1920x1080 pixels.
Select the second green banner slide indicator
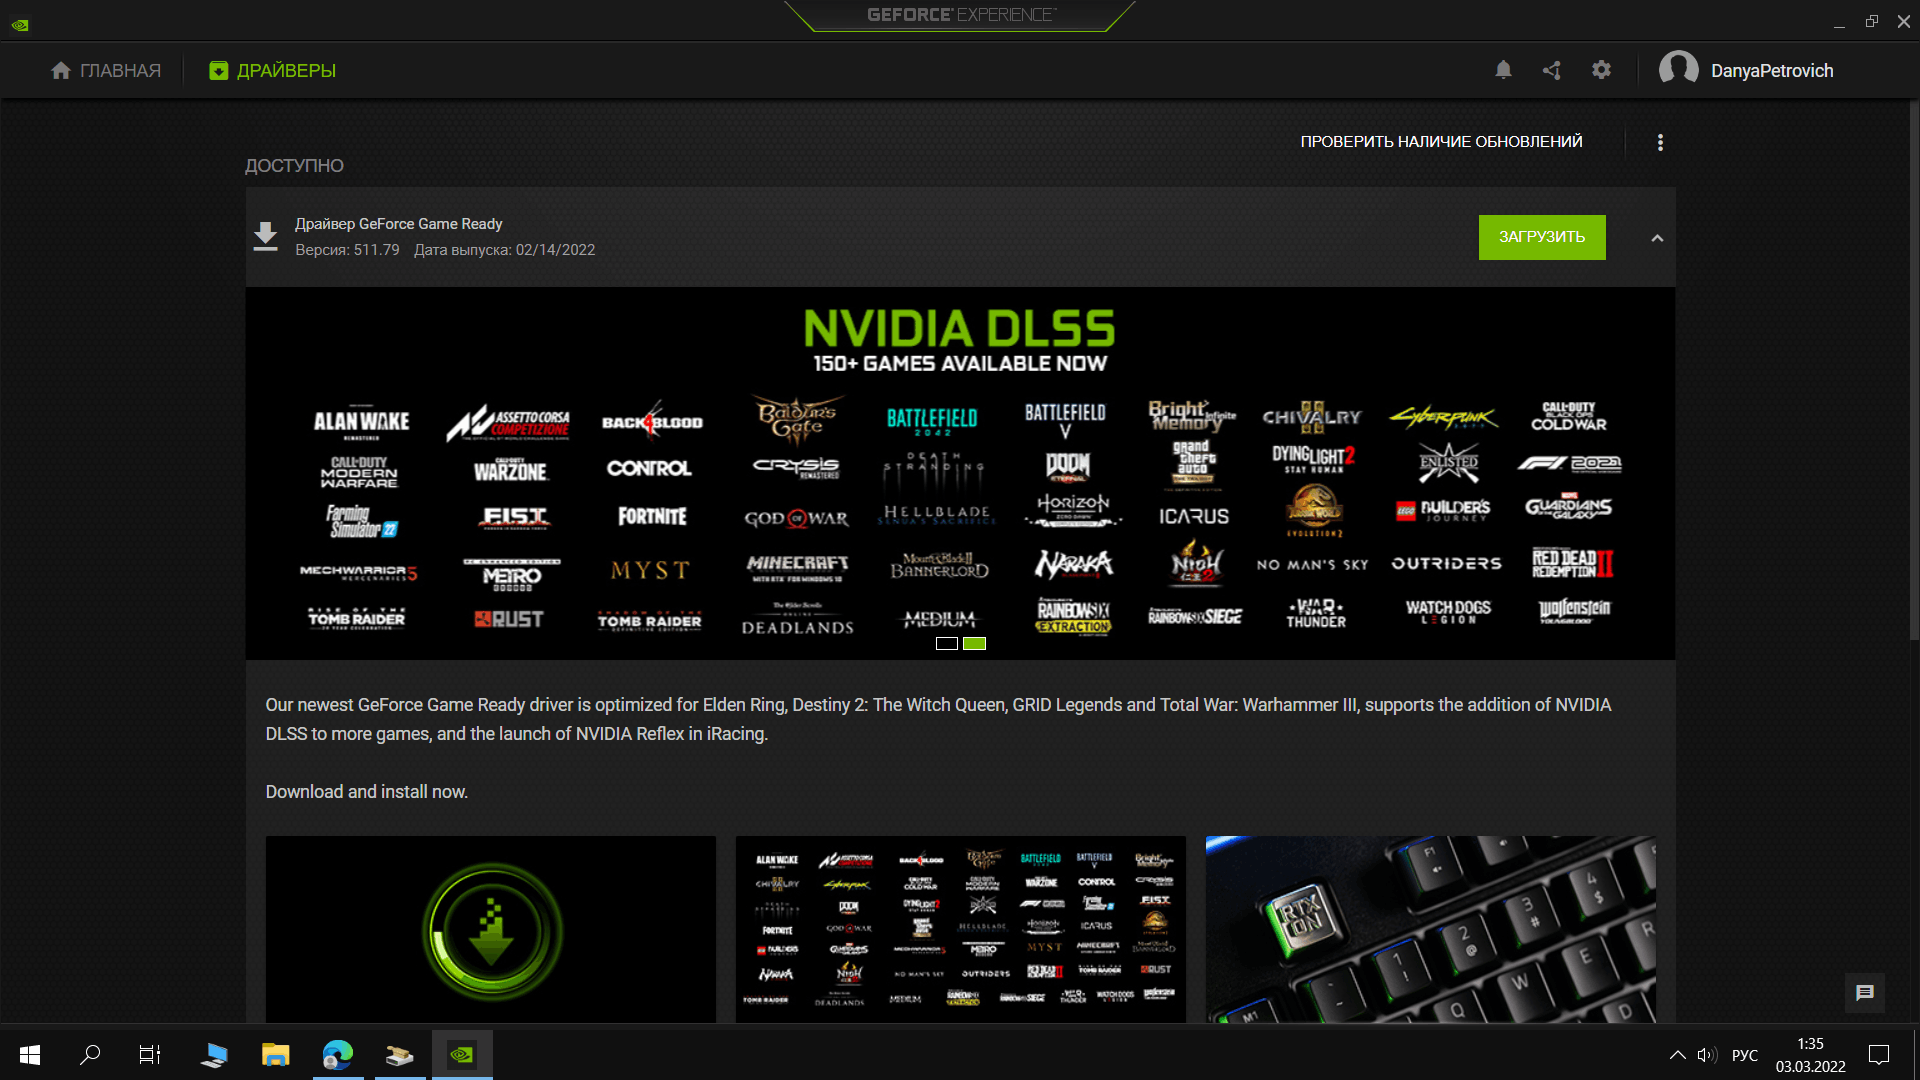(974, 644)
